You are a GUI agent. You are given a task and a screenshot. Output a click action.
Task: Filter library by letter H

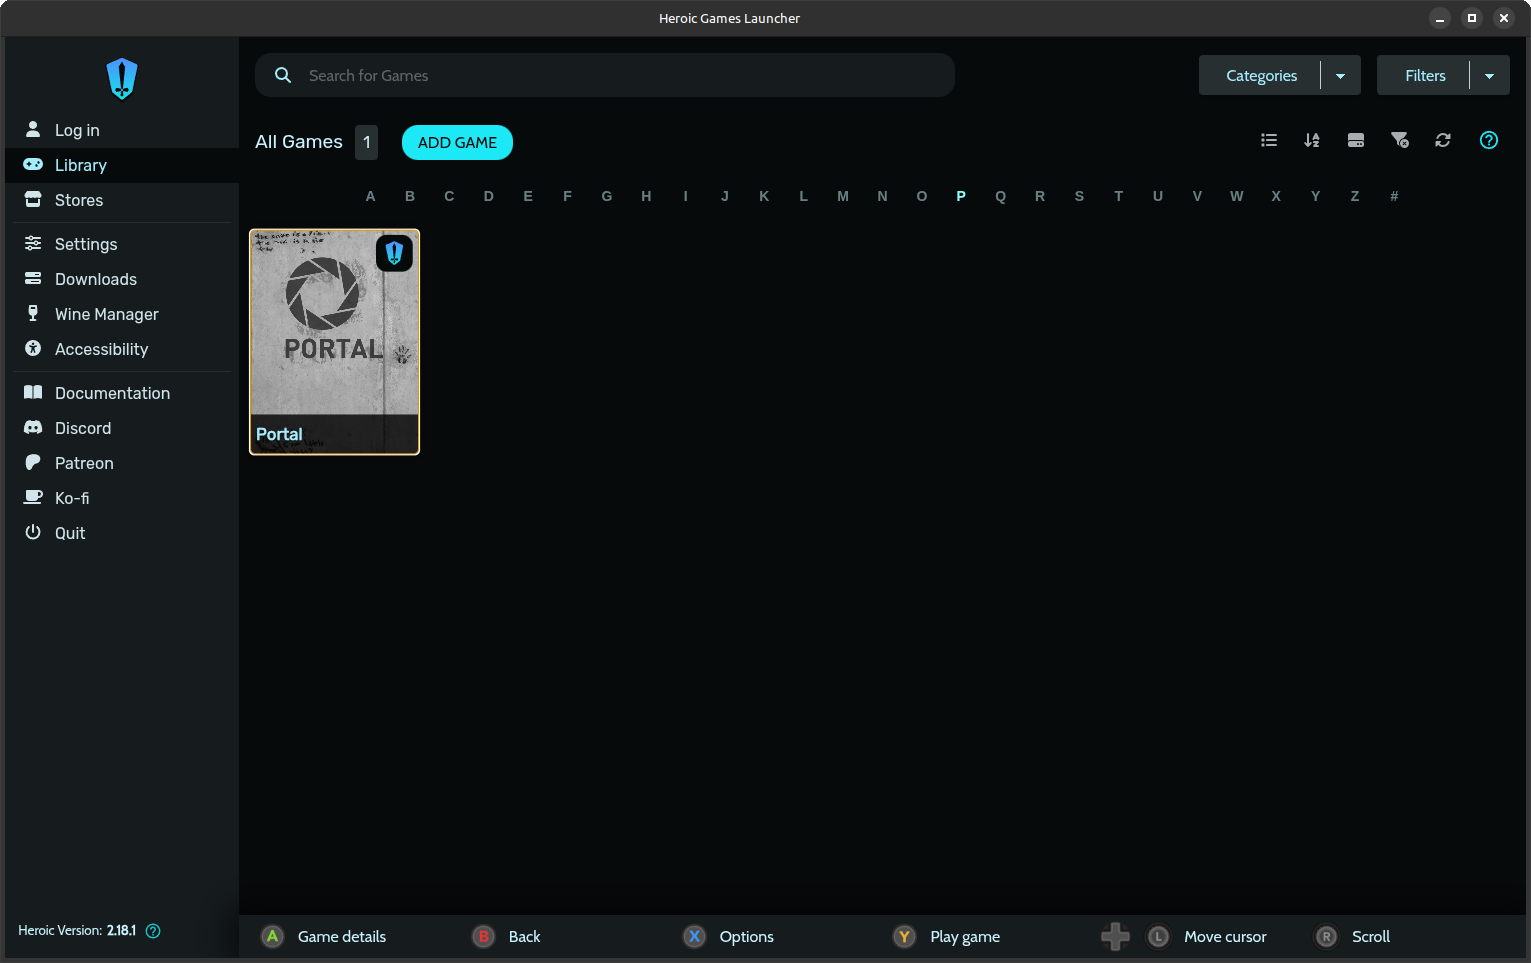click(646, 196)
